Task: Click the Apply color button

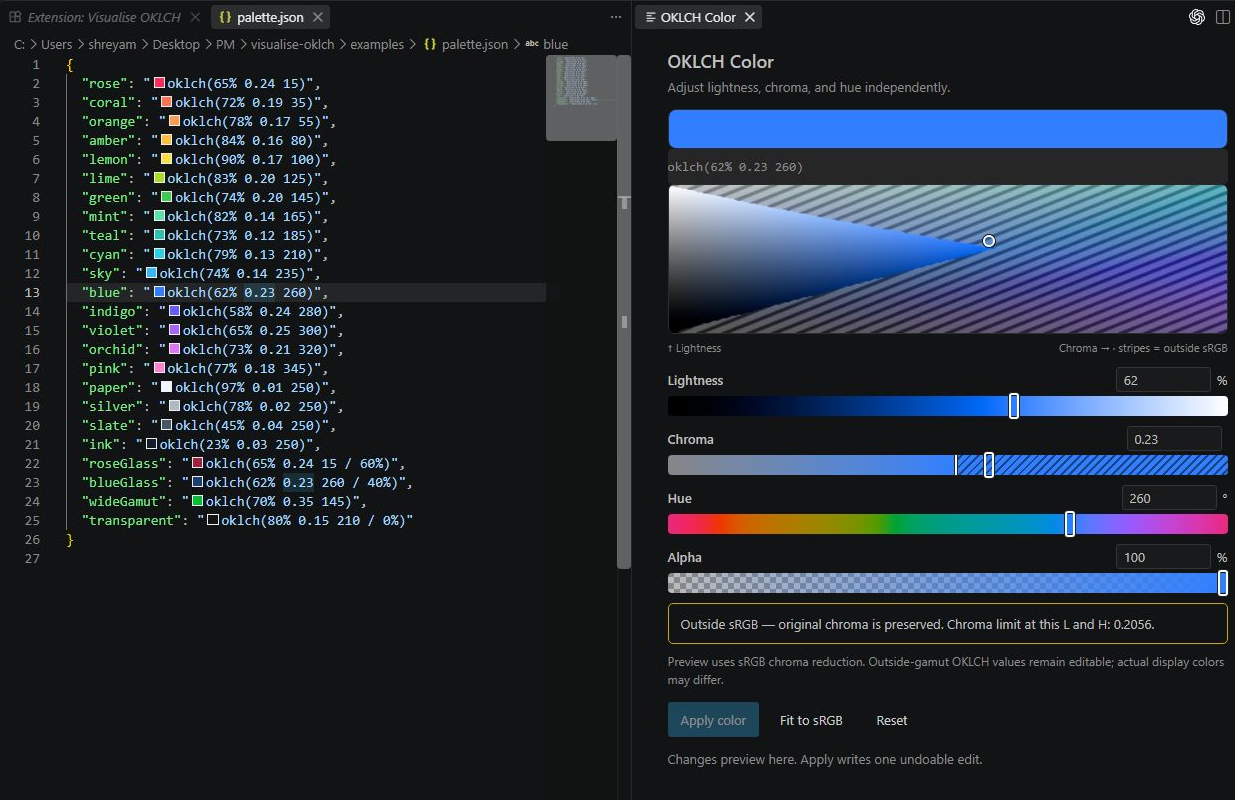Action: pos(713,720)
